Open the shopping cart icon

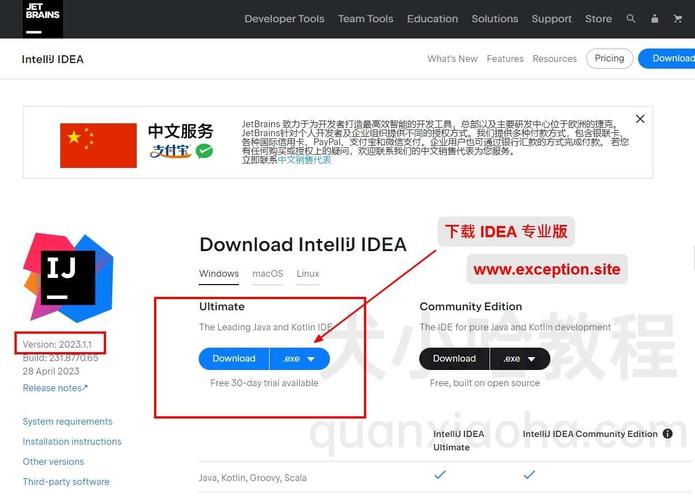coord(677,19)
